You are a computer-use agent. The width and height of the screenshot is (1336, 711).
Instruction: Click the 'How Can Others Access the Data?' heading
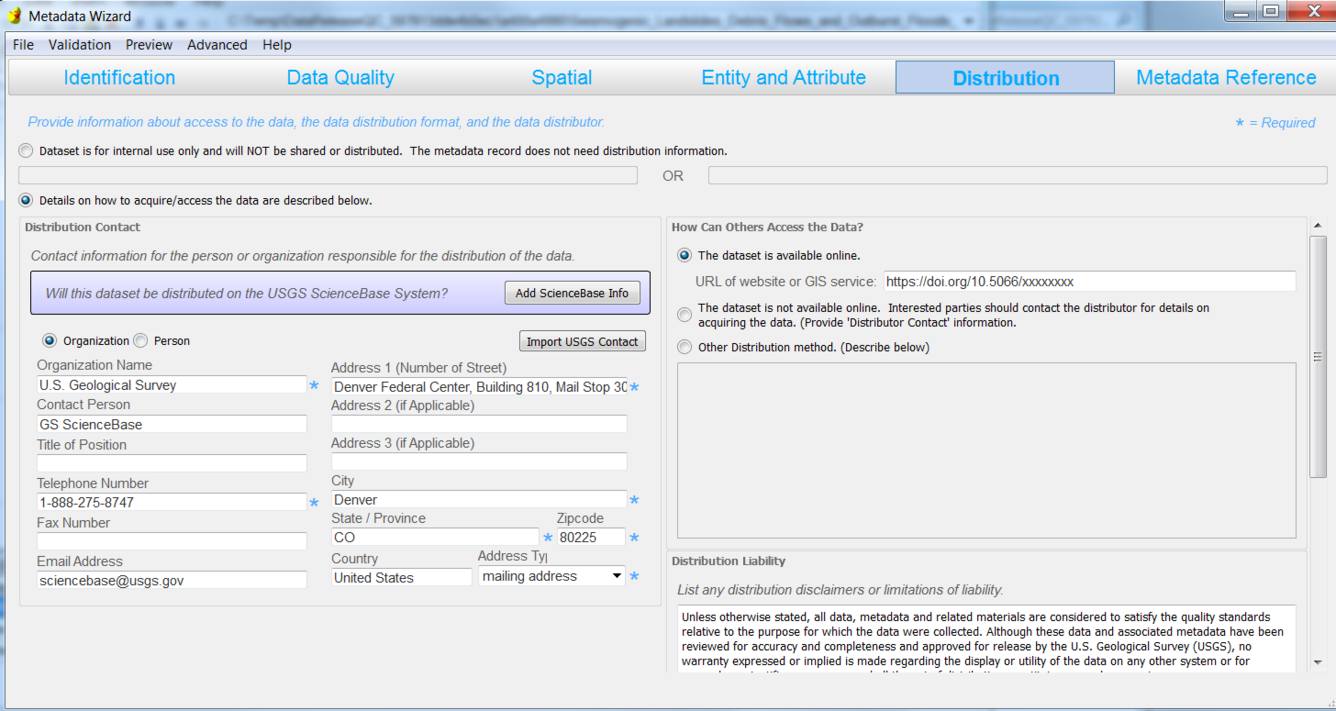click(767, 227)
